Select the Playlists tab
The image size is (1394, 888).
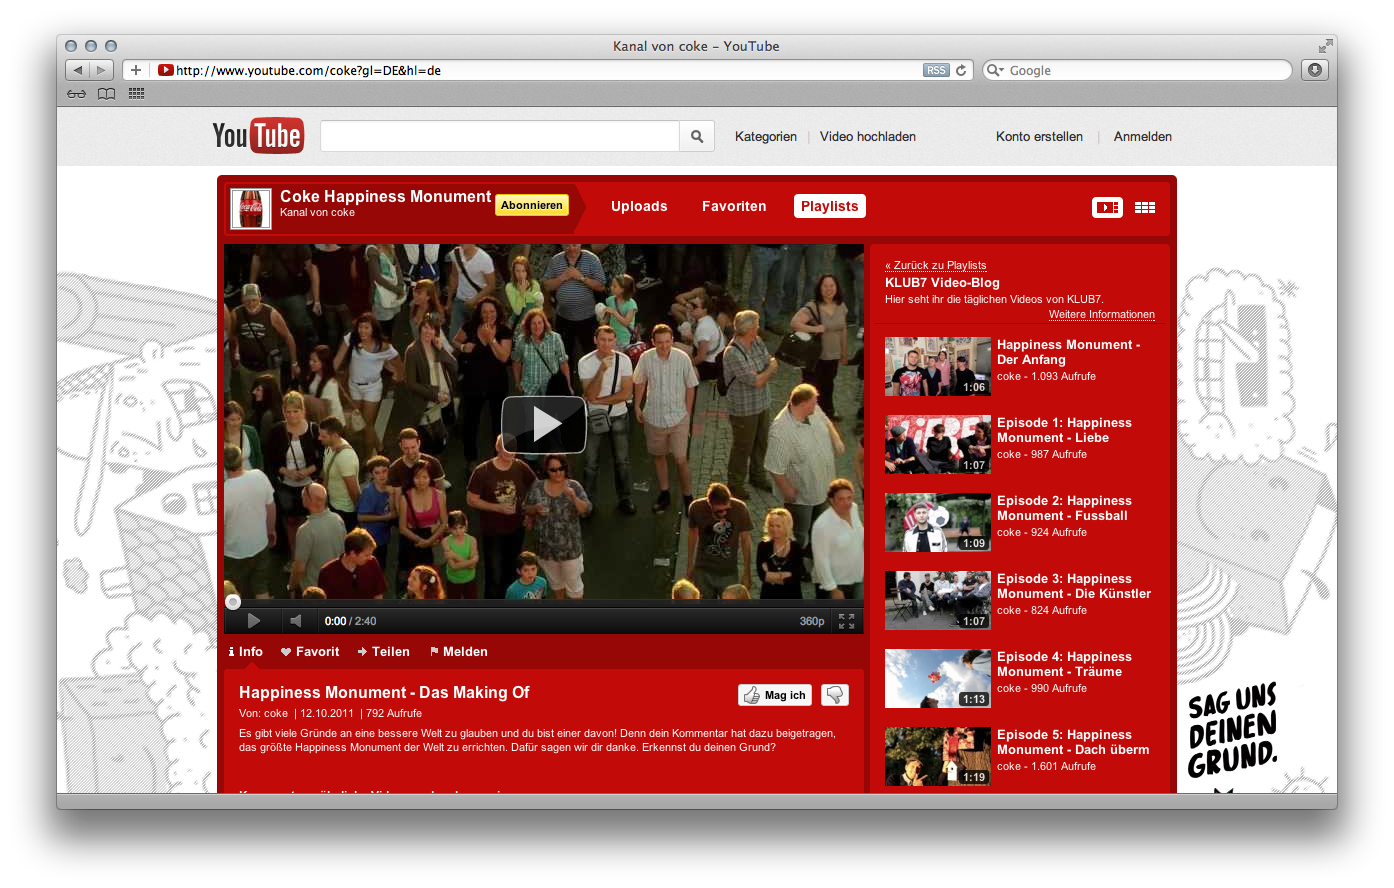830,206
